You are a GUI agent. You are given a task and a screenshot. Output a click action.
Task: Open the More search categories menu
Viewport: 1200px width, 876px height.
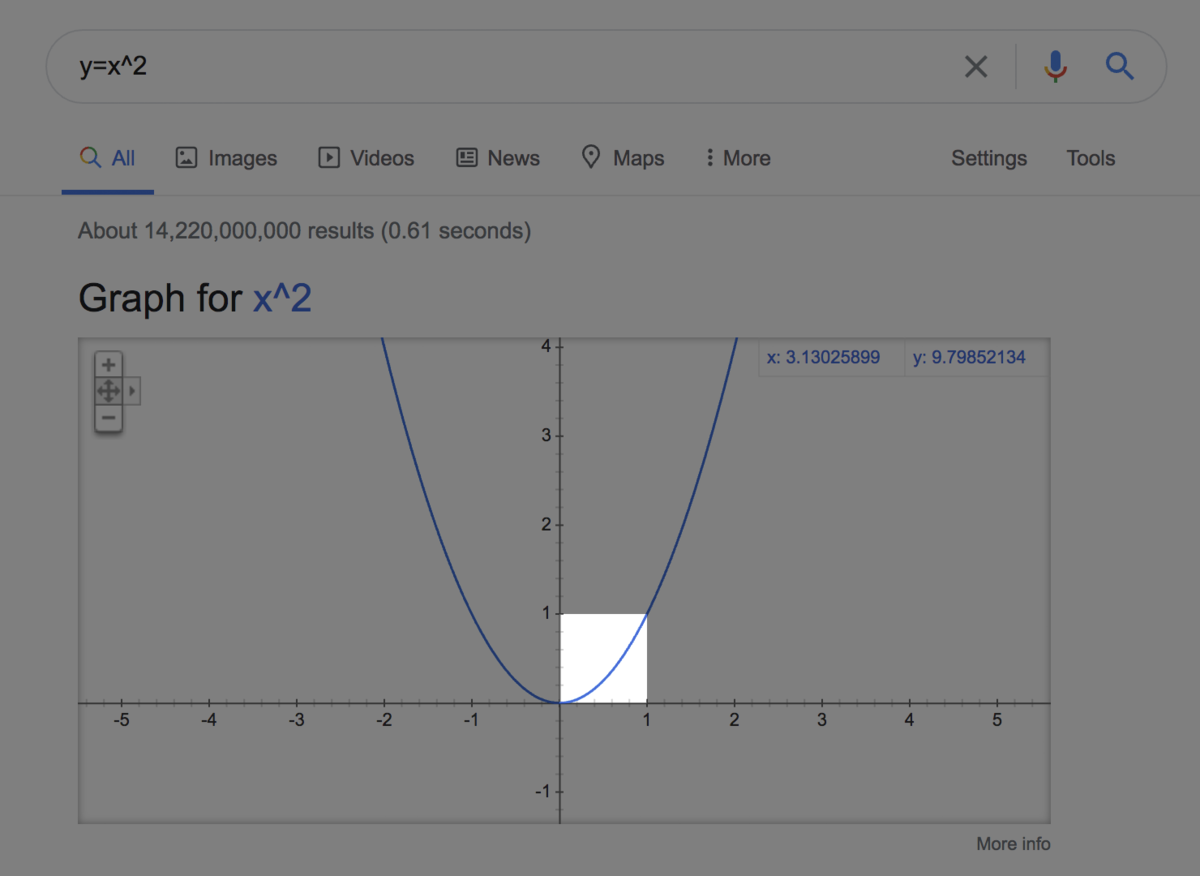point(738,158)
